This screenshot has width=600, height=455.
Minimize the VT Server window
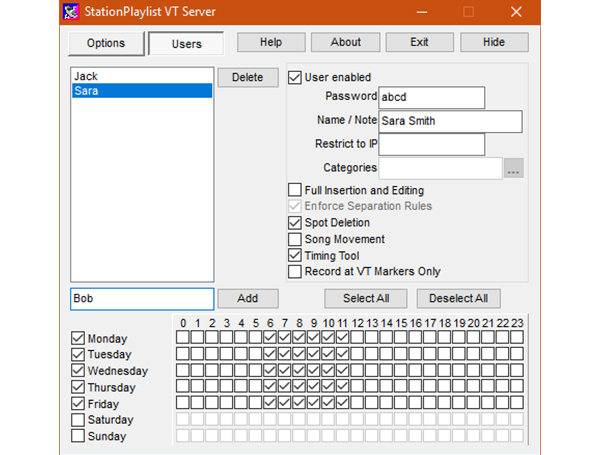click(x=422, y=12)
